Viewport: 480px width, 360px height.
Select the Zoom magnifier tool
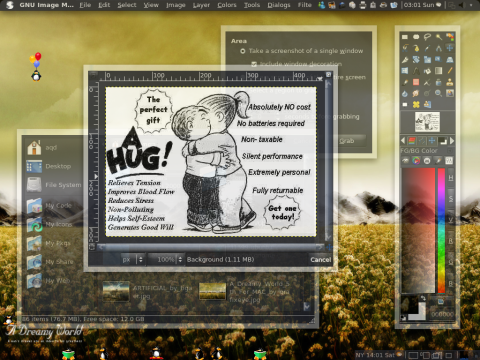(x=439, y=93)
